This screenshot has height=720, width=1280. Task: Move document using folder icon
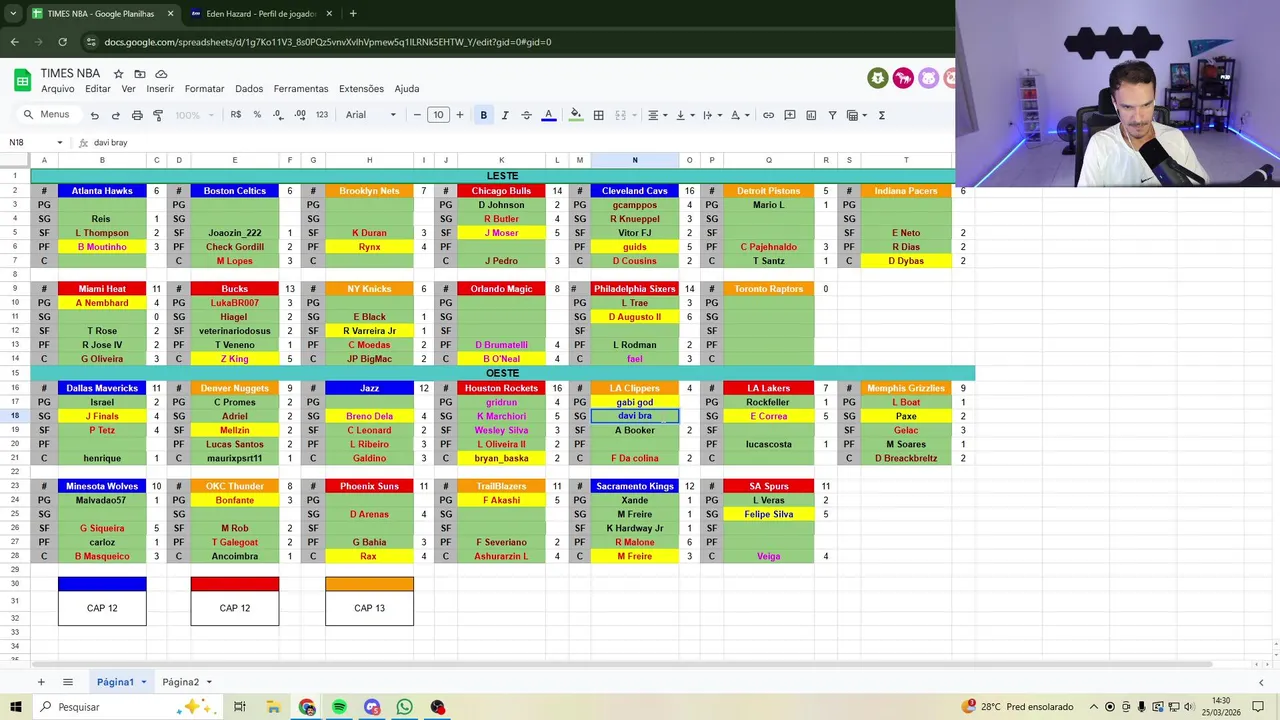(x=140, y=74)
